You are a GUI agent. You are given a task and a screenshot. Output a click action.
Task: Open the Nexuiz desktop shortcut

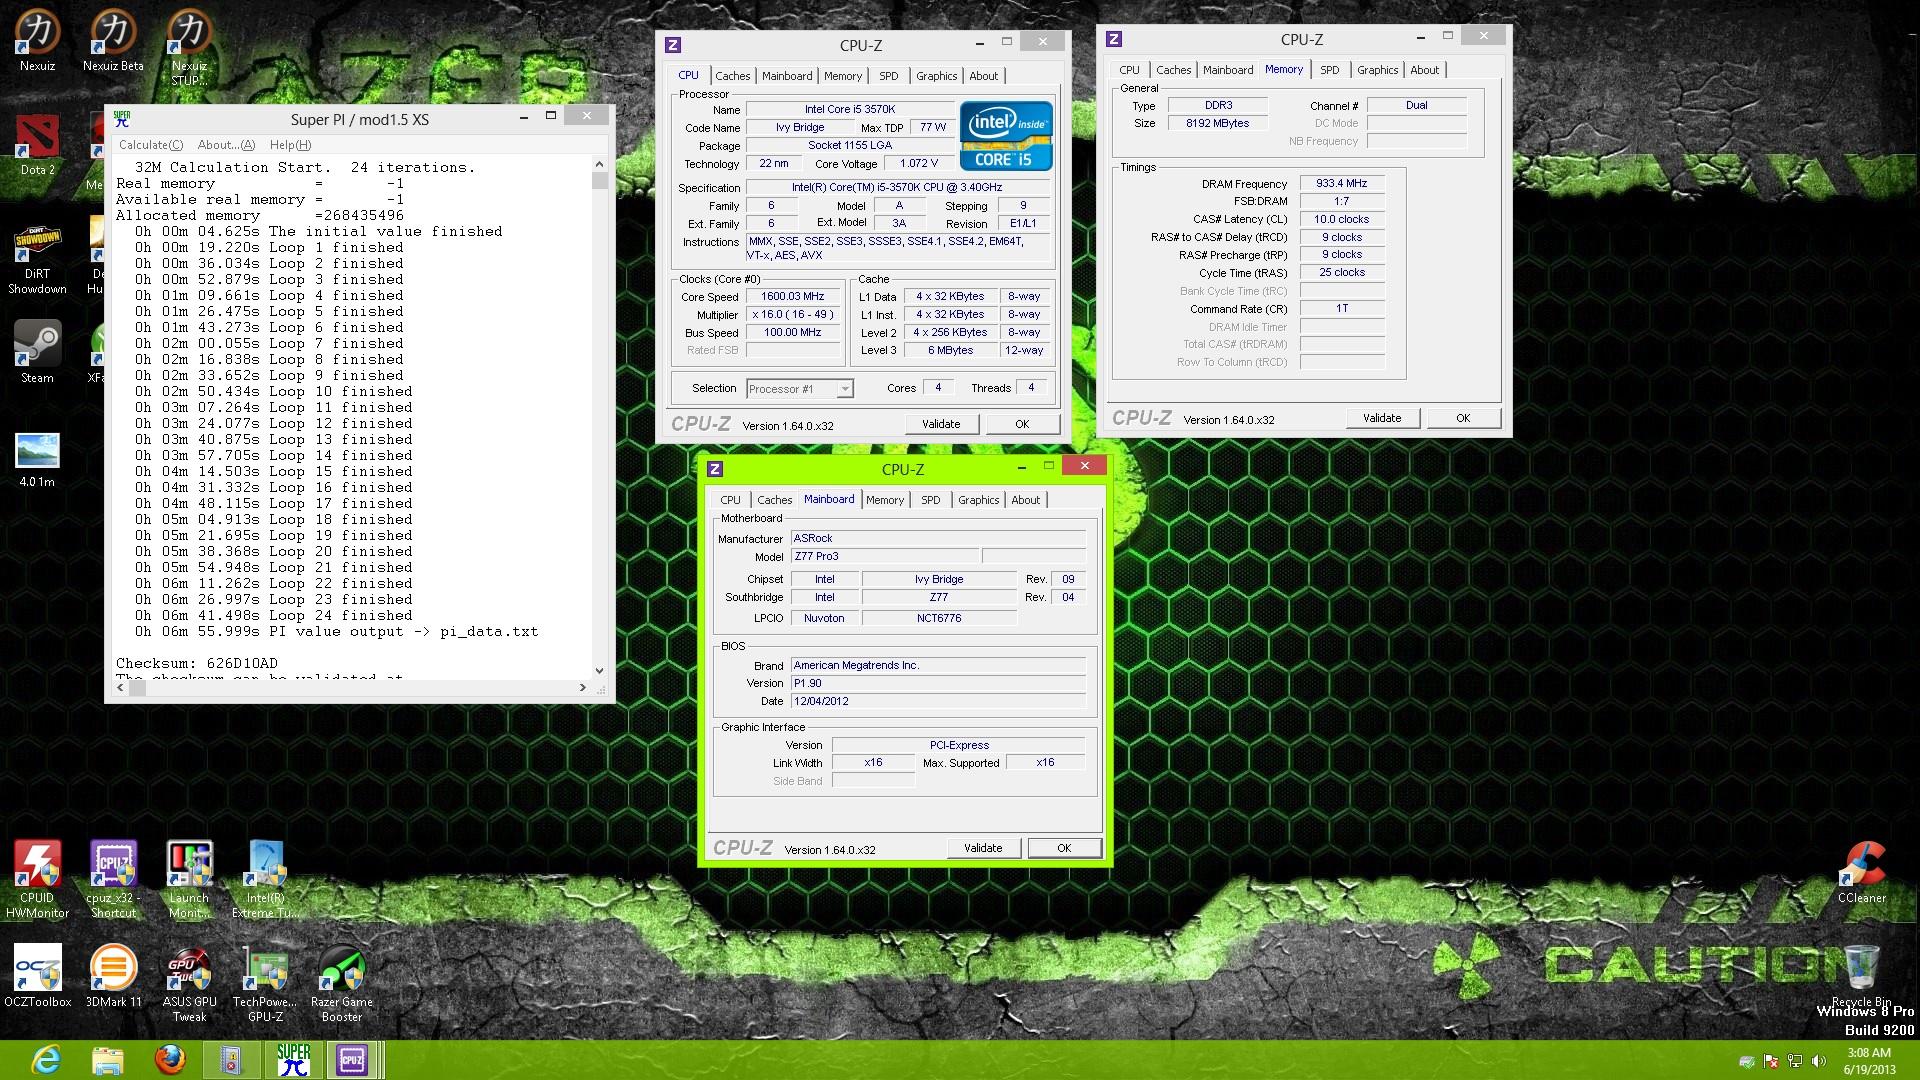tap(37, 41)
